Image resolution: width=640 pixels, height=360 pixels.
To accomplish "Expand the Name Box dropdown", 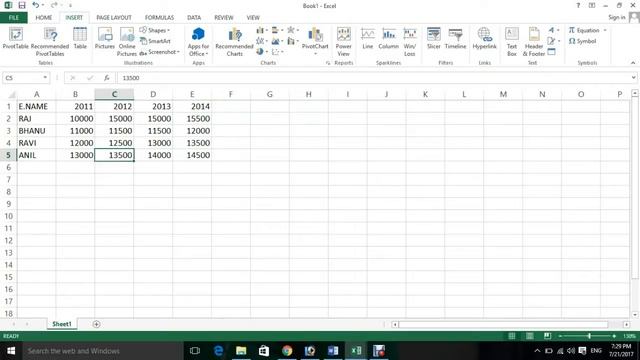I will [45, 78].
